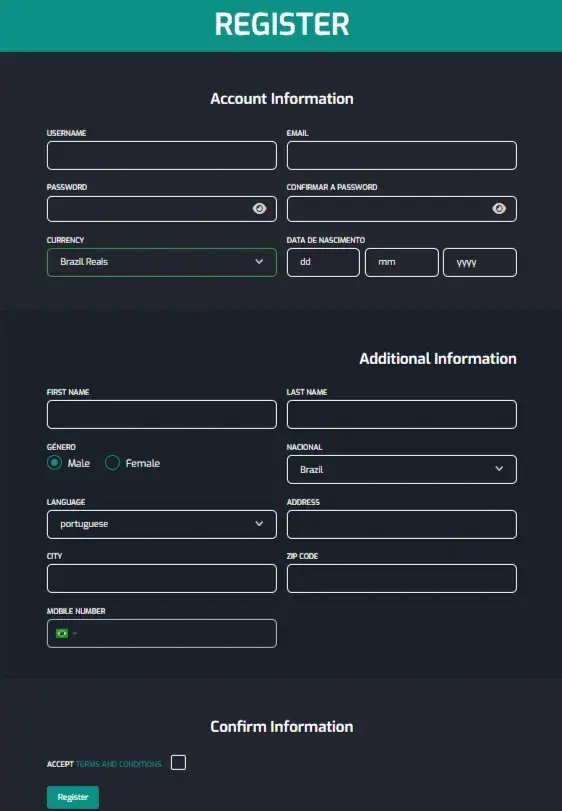Select the Female gender radio button
The width and height of the screenshot is (562, 811).
[112, 462]
